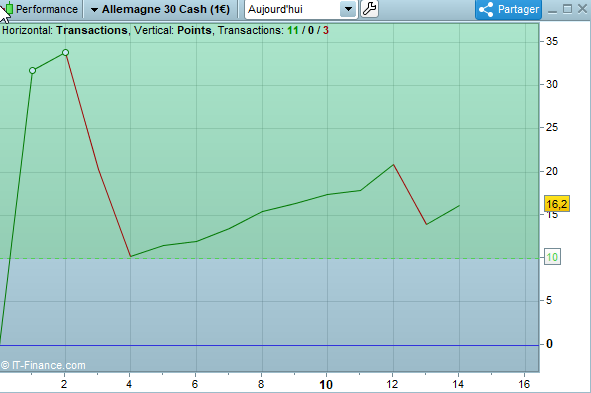591x393 pixels.
Task: Click the Vertical: Points label
Action: 173,31
